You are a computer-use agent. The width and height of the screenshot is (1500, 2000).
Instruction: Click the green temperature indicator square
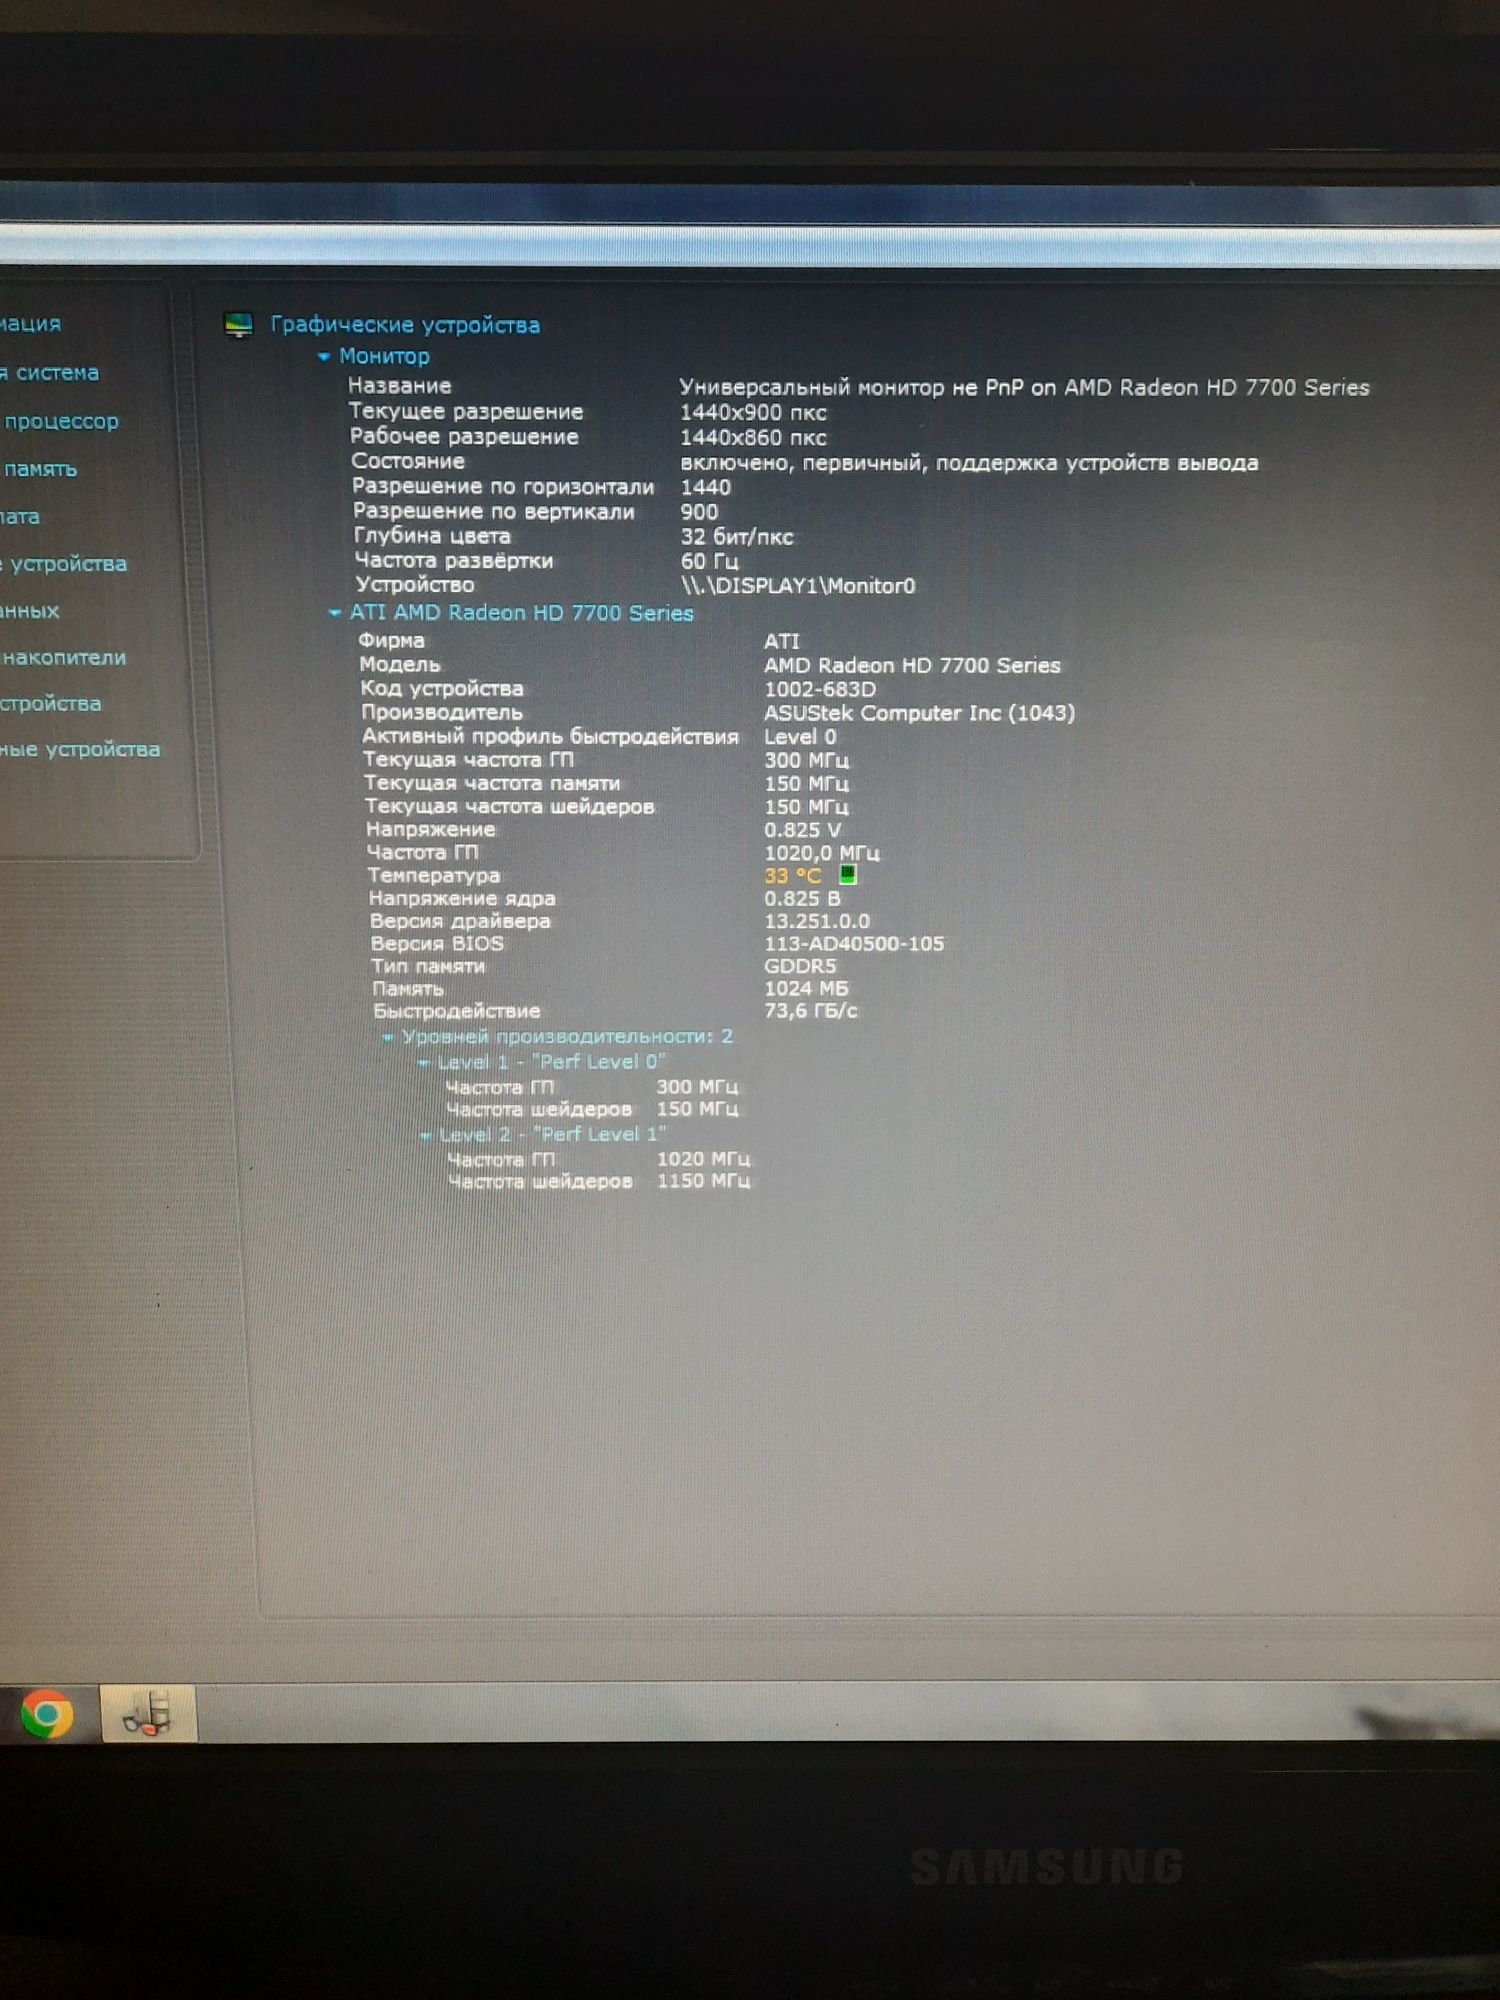pyautogui.click(x=848, y=875)
